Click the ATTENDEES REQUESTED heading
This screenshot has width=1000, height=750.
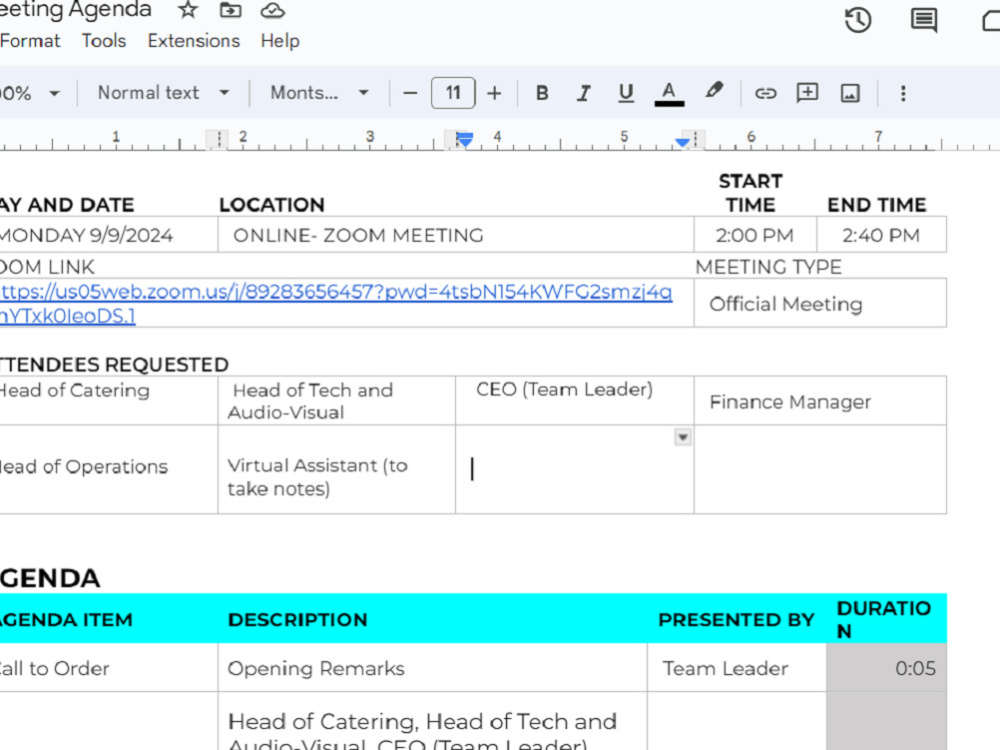[114, 364]
